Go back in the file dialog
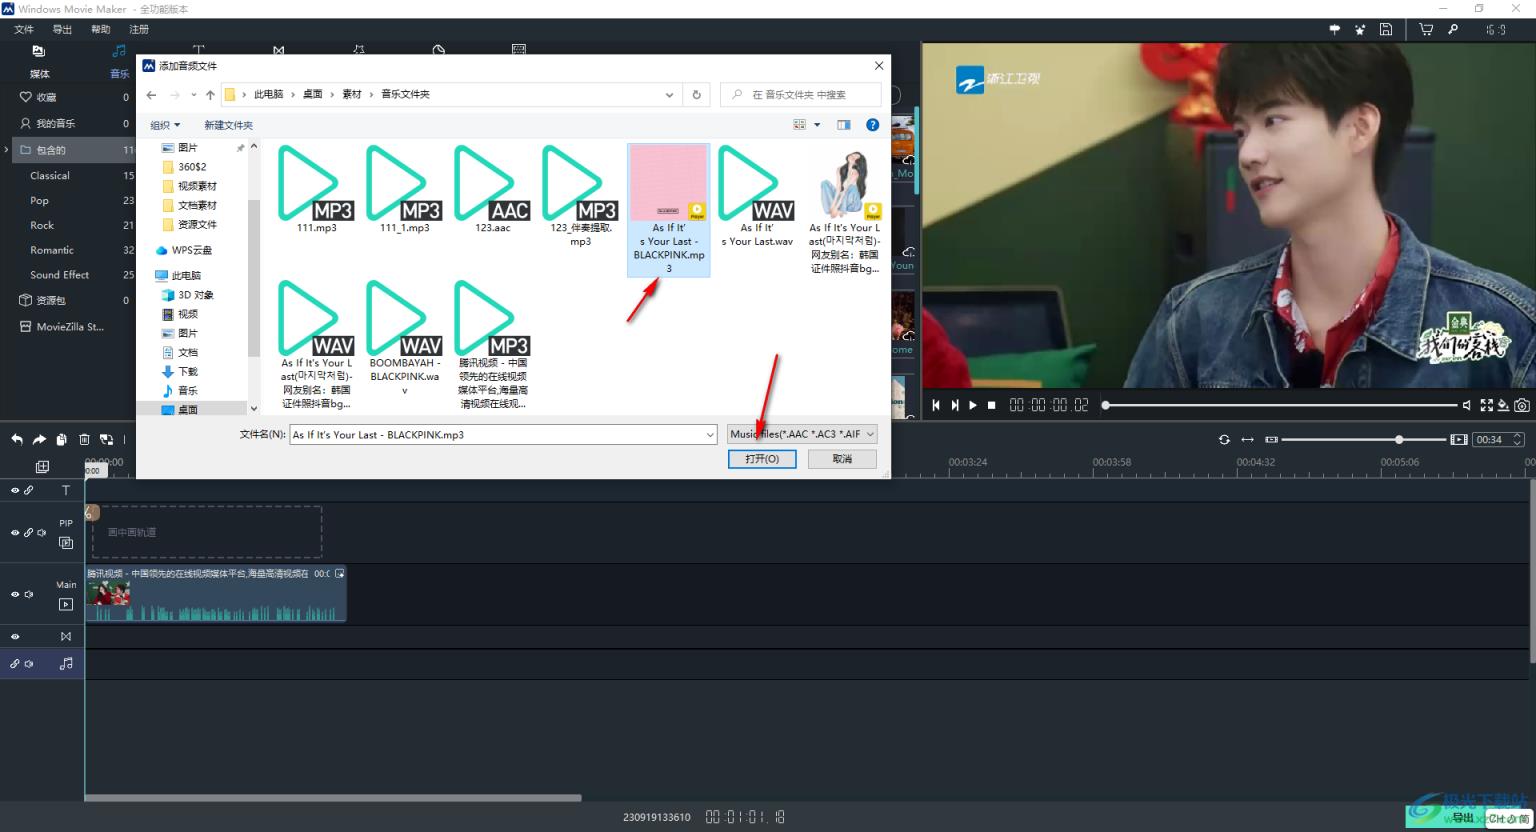 tap(151, 95)
